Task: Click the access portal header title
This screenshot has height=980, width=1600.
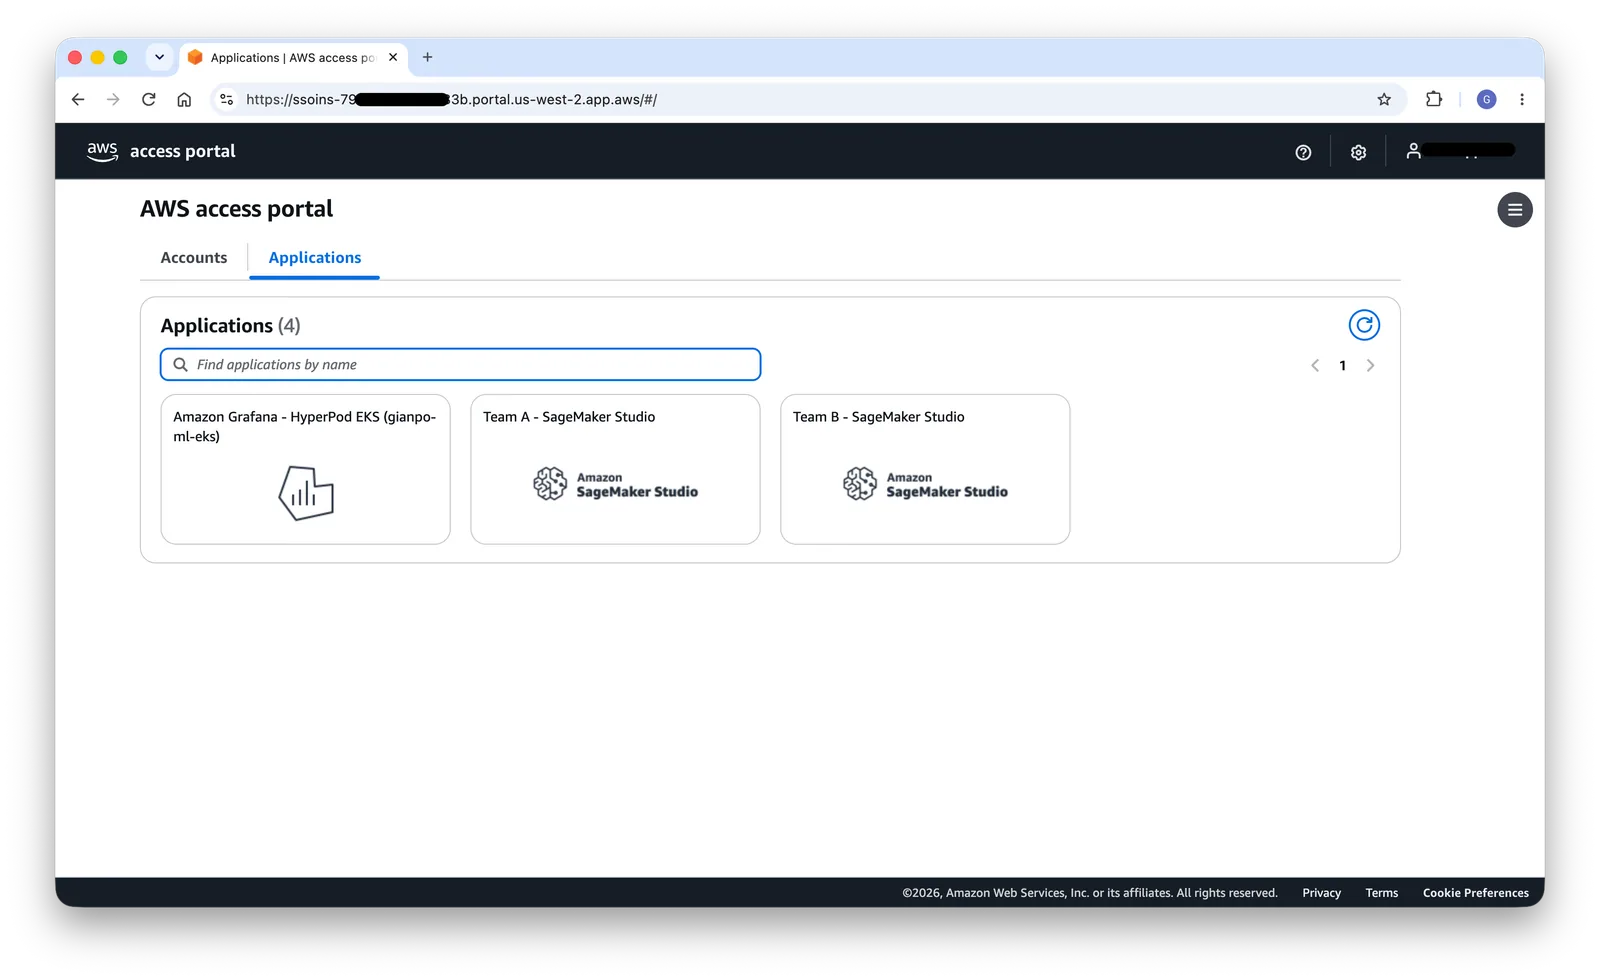Action: [x=183, y=151]
